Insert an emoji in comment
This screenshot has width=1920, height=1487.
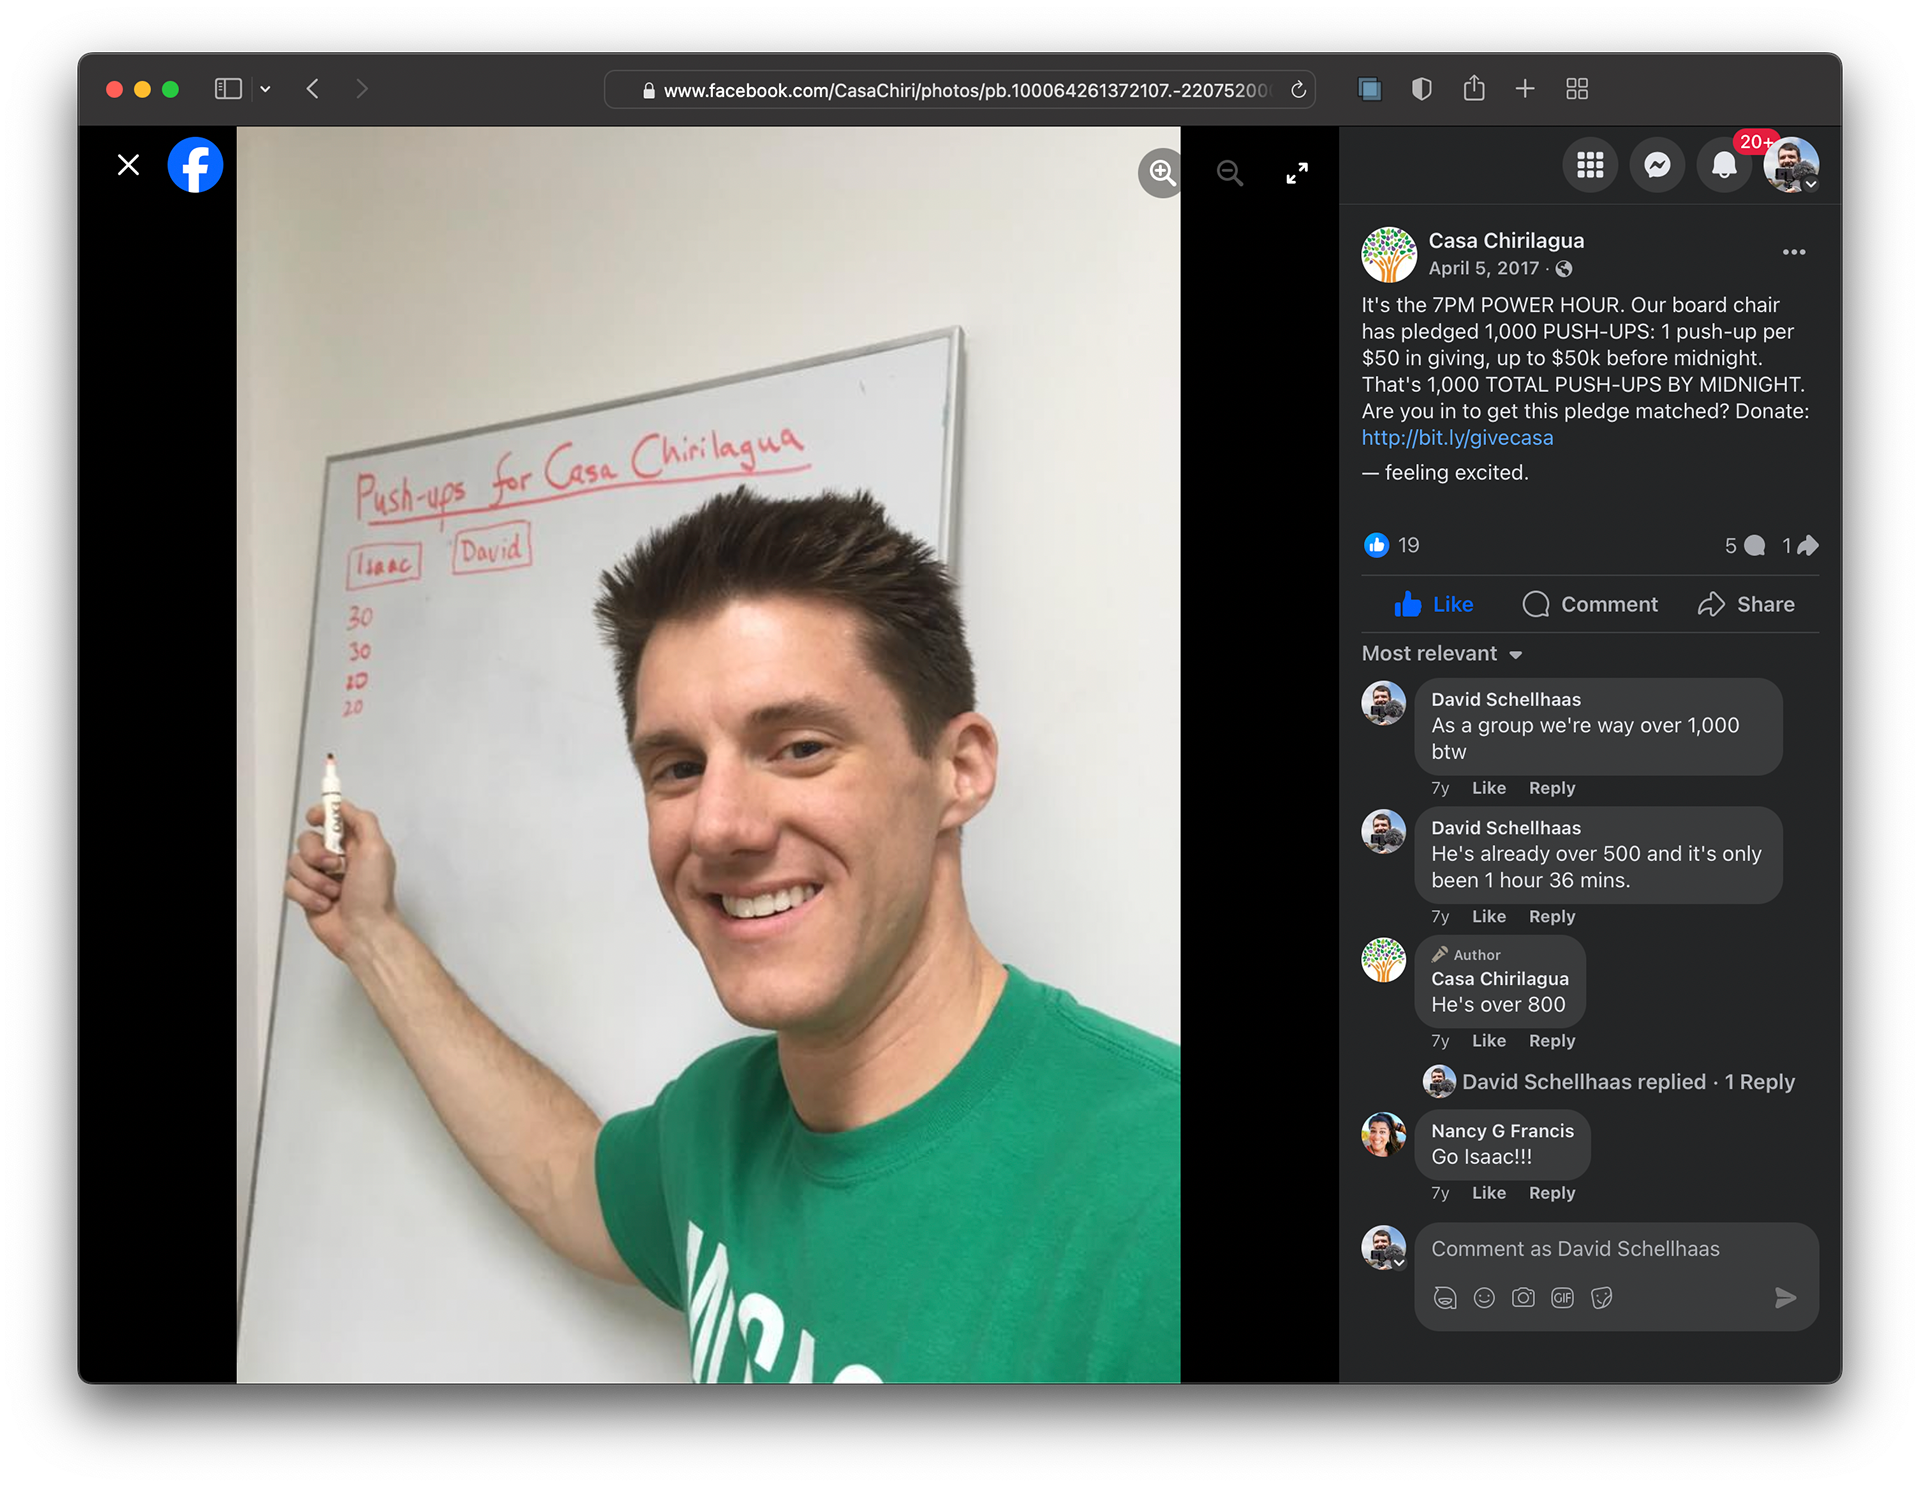coord(1484,1299)
